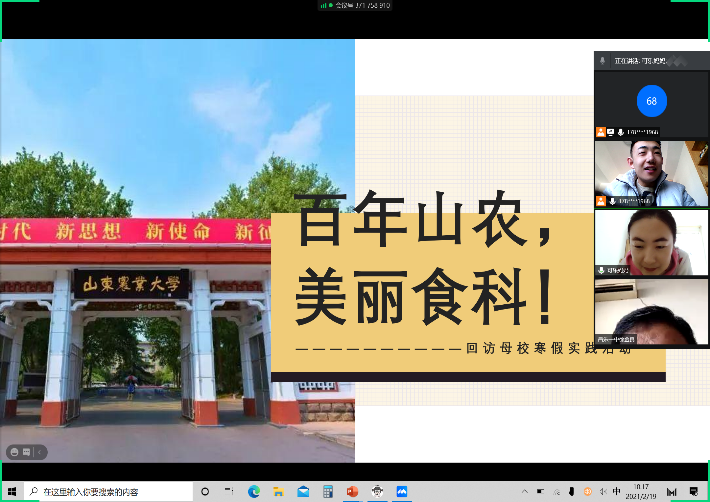710x502 pixels.
Task: Open Task View on the taskbar
Action: (229, 492)
